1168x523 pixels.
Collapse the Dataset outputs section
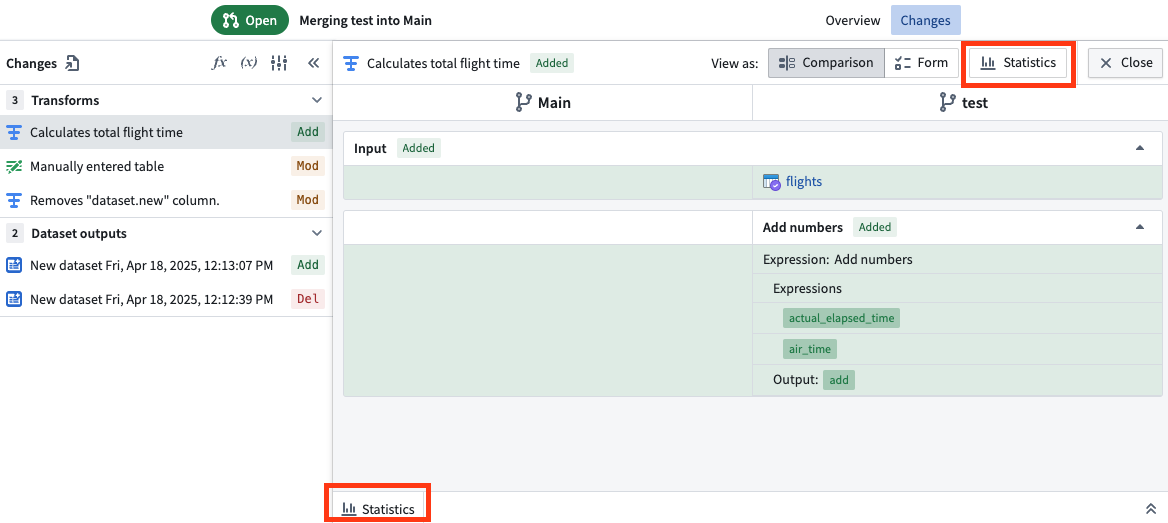coord(317,233)
